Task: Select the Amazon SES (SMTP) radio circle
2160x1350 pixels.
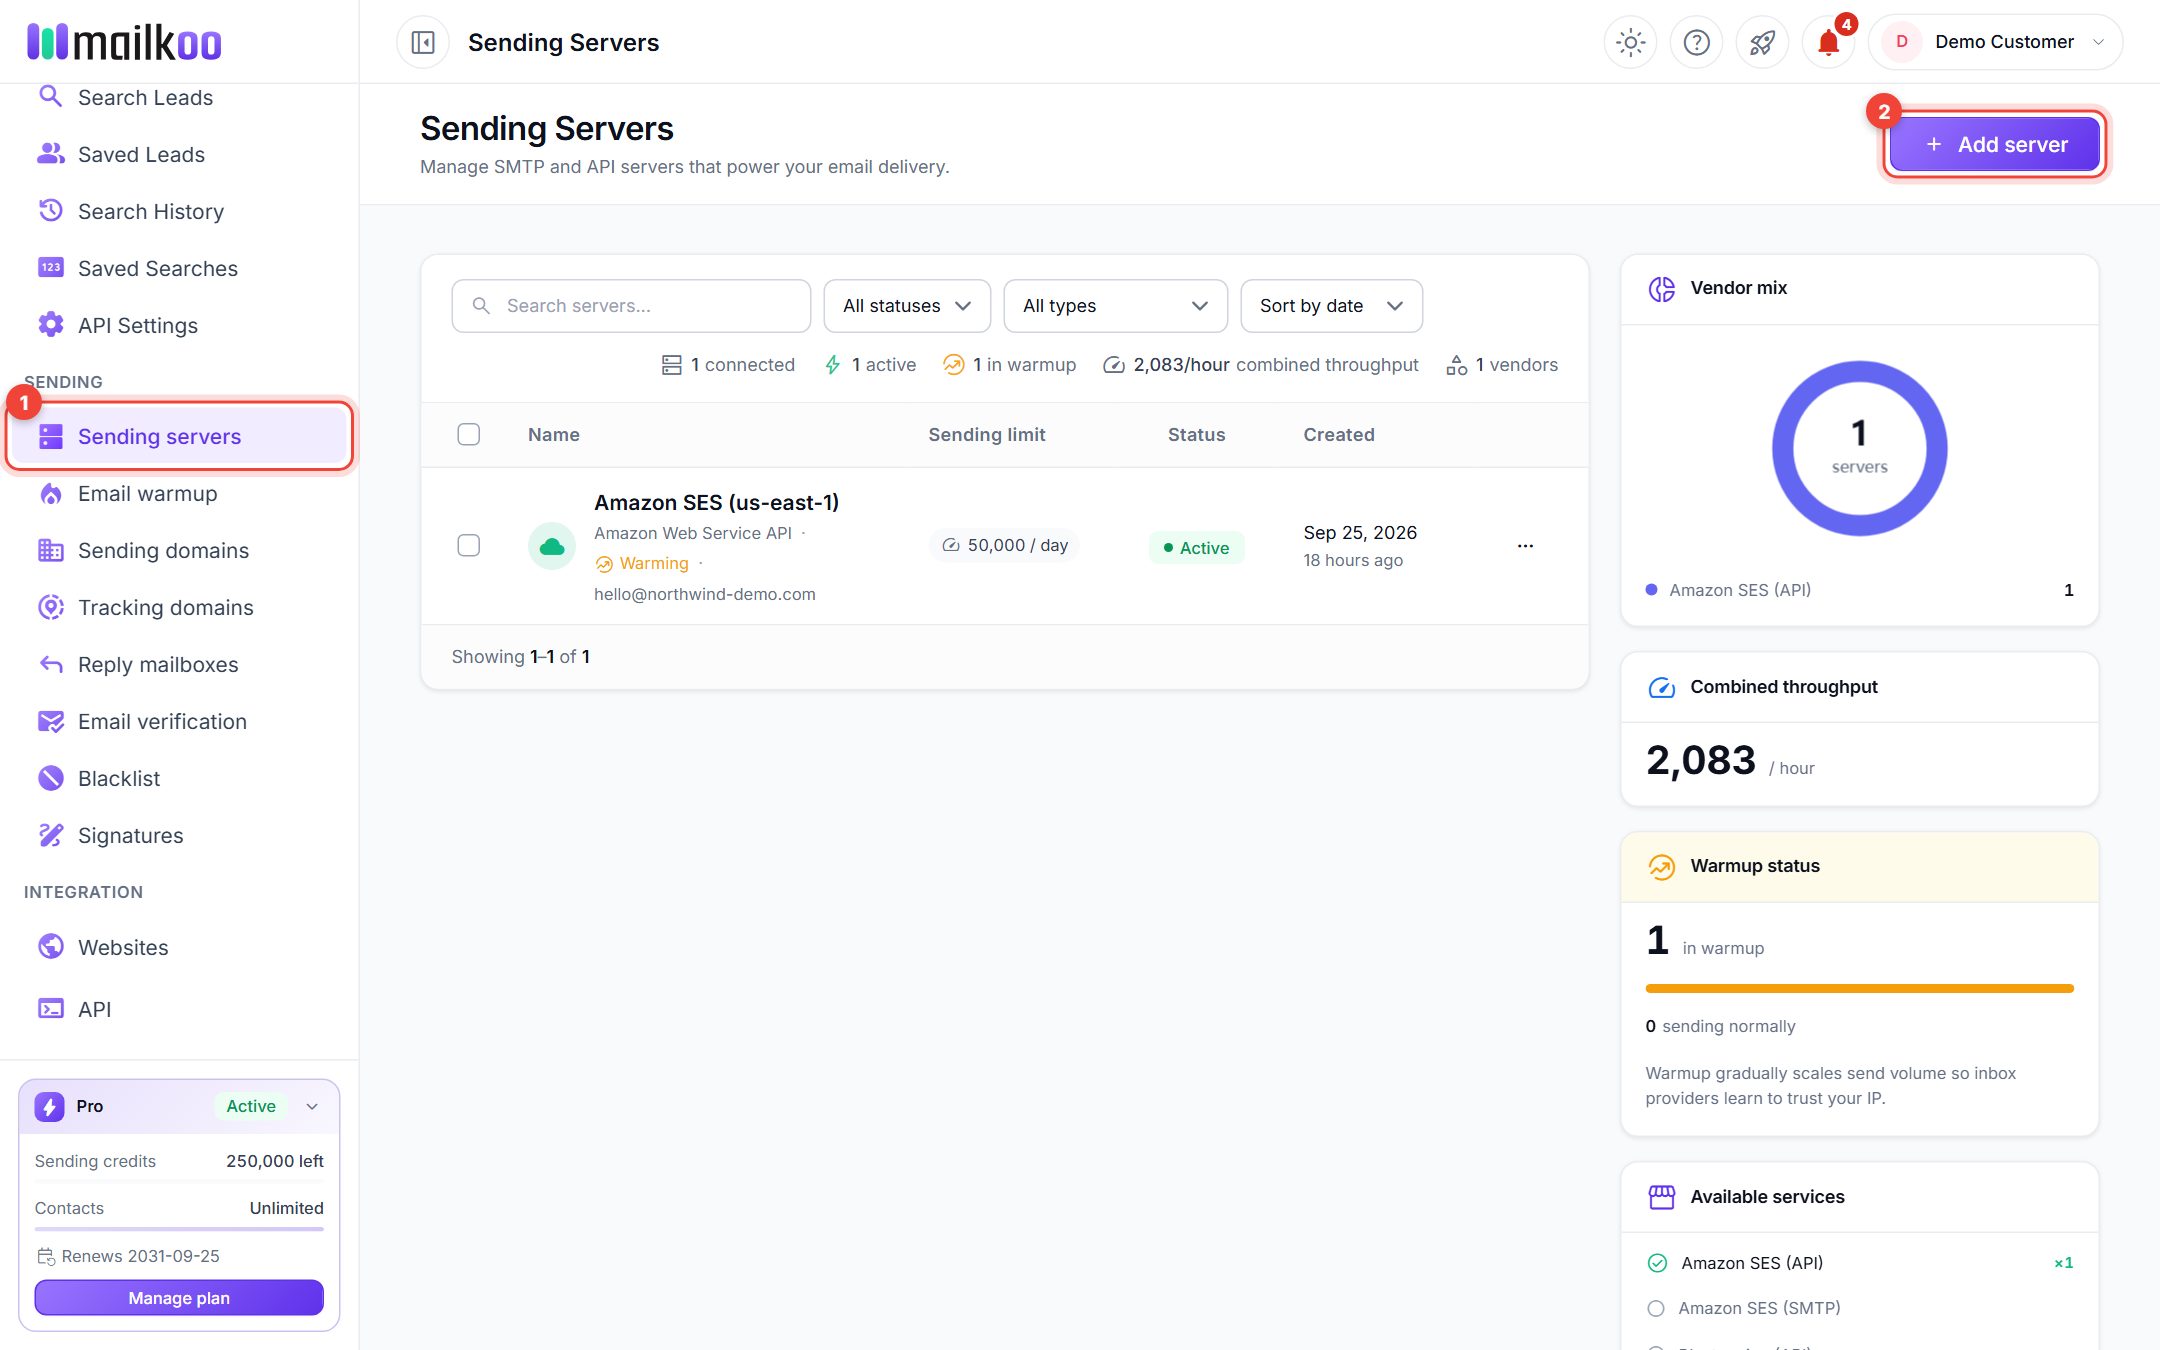Action: coord(1656,1308)
